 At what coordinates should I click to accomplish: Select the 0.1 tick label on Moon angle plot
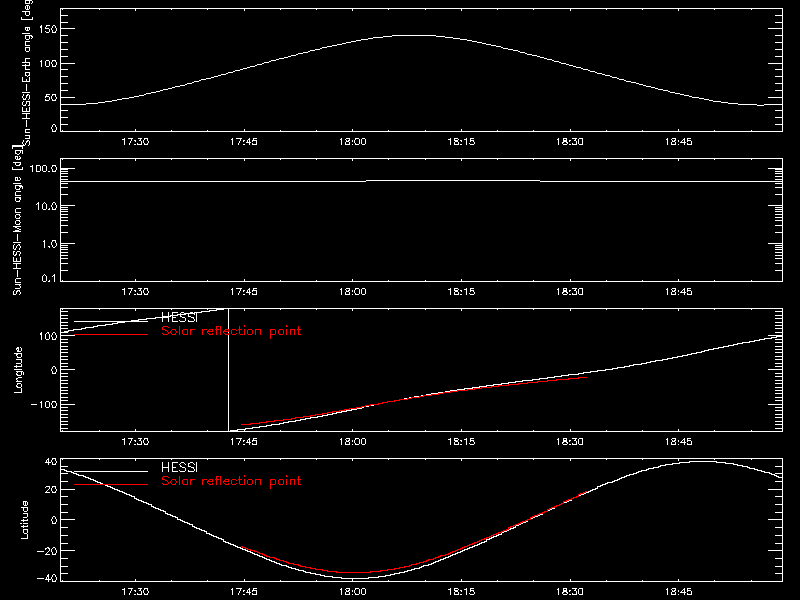49,278
